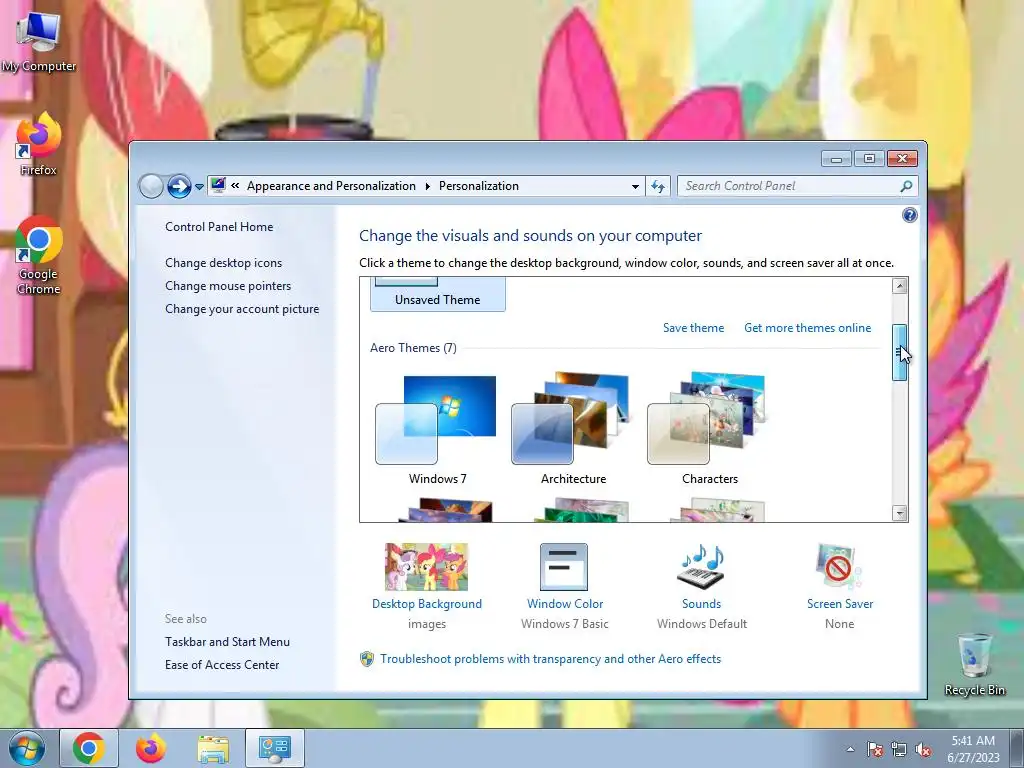
Task: Show hidden tray icons arrow
Action: click(850, 749)
